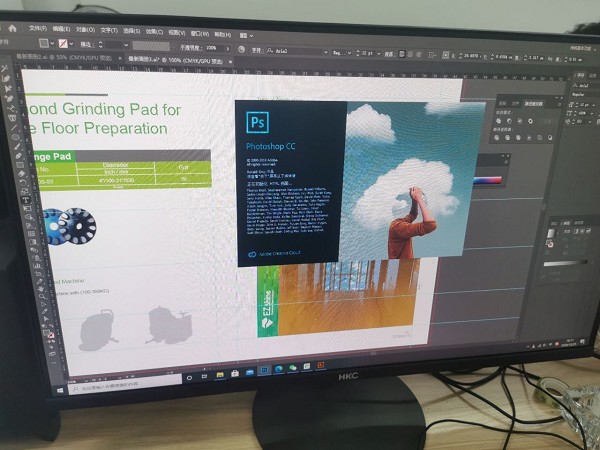600x450 pixels.
Task: Open the 效果(C) Effect menu
Action: pyautogui.click(x=154, y=32)
